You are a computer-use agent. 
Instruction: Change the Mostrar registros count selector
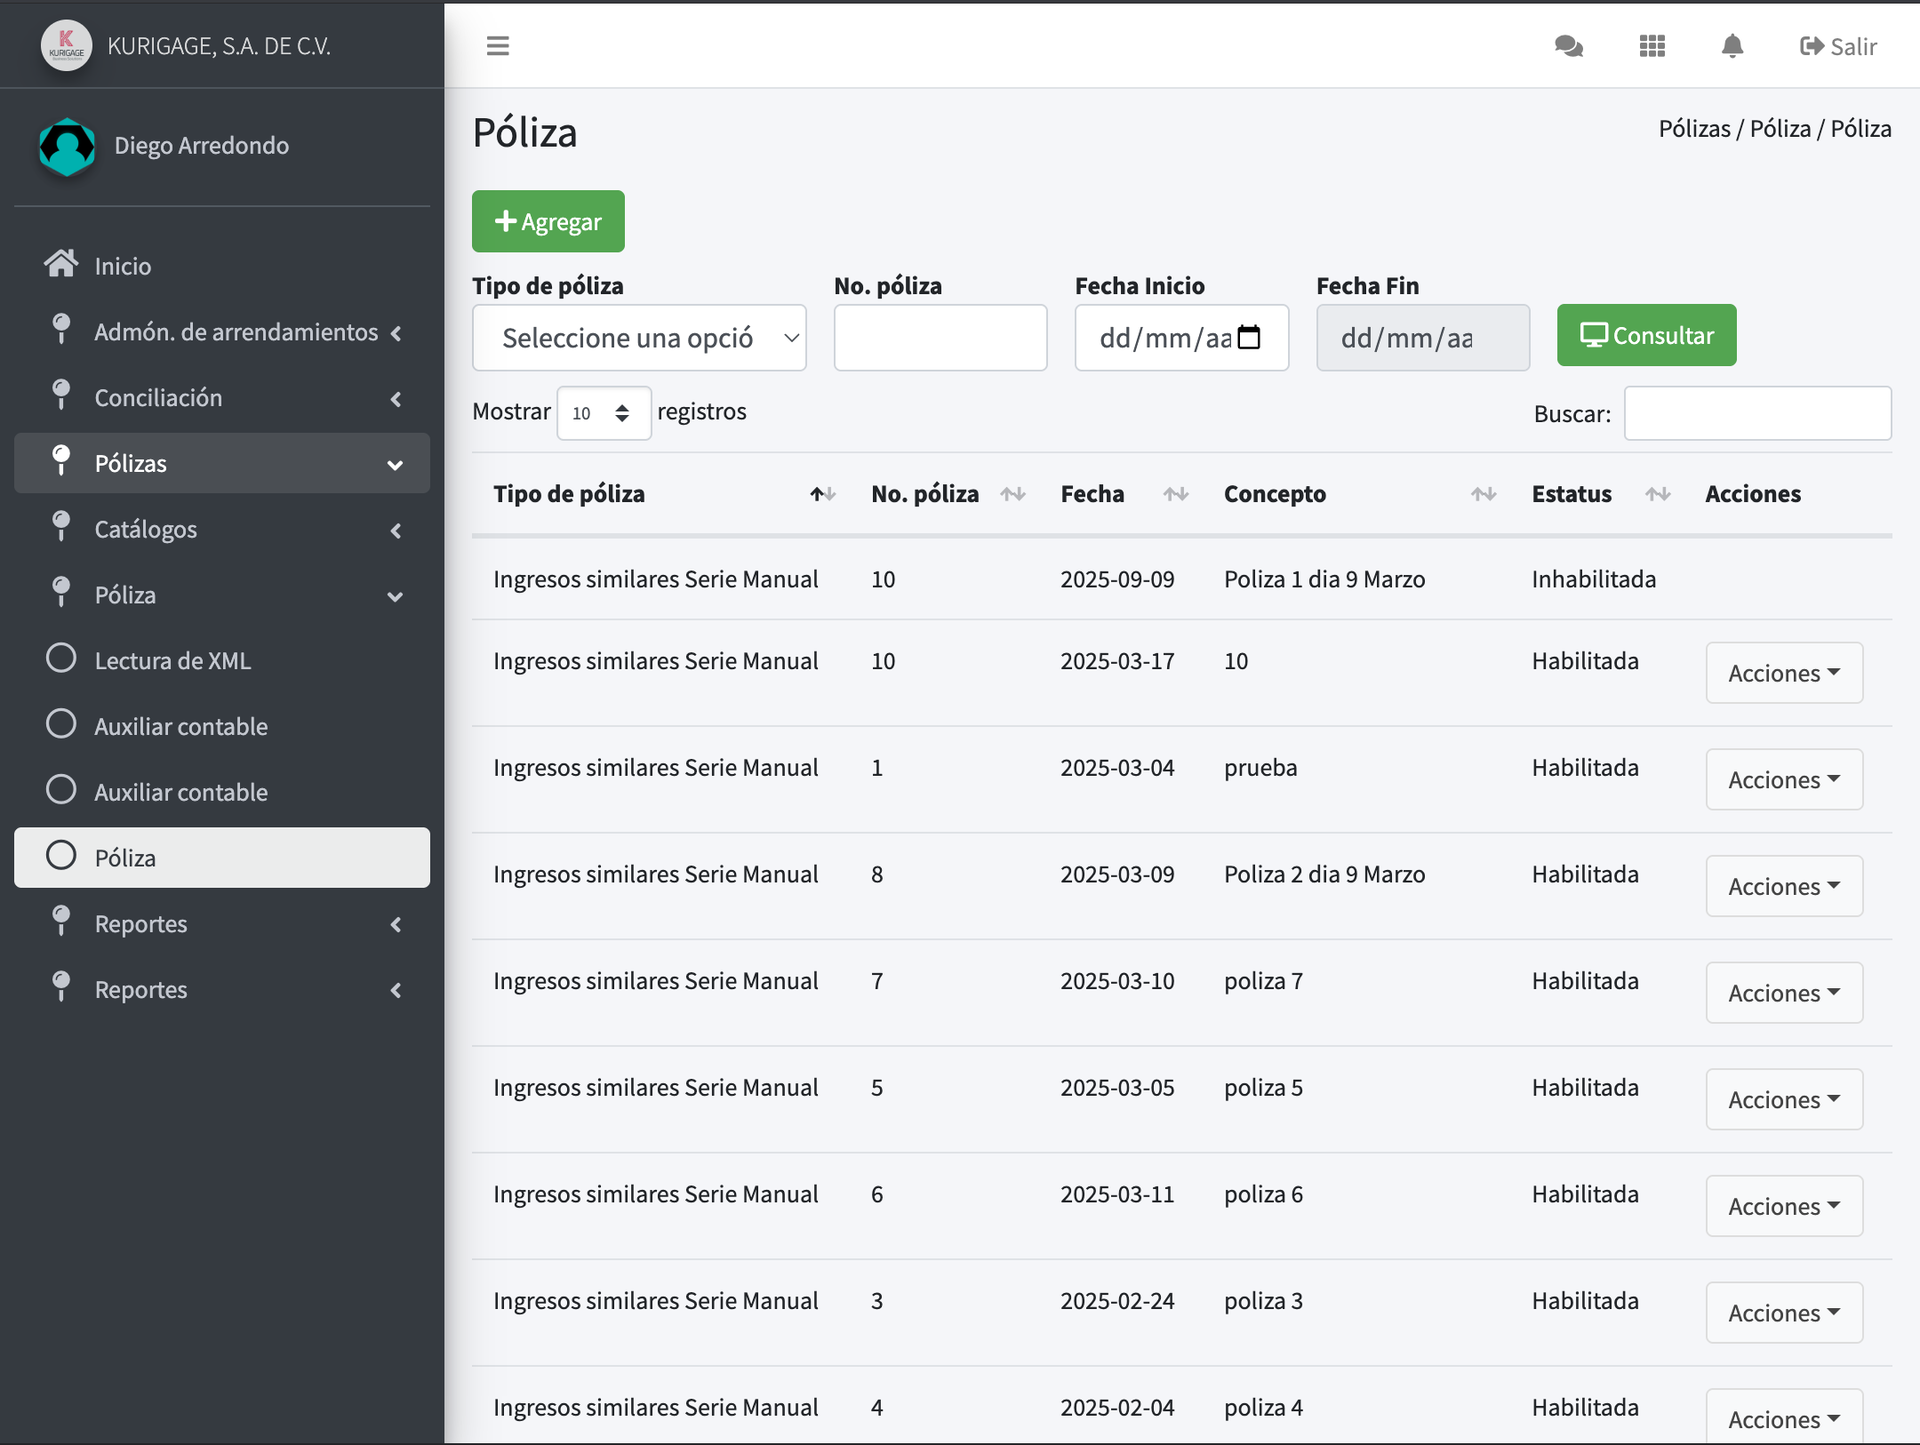[603, 413]
